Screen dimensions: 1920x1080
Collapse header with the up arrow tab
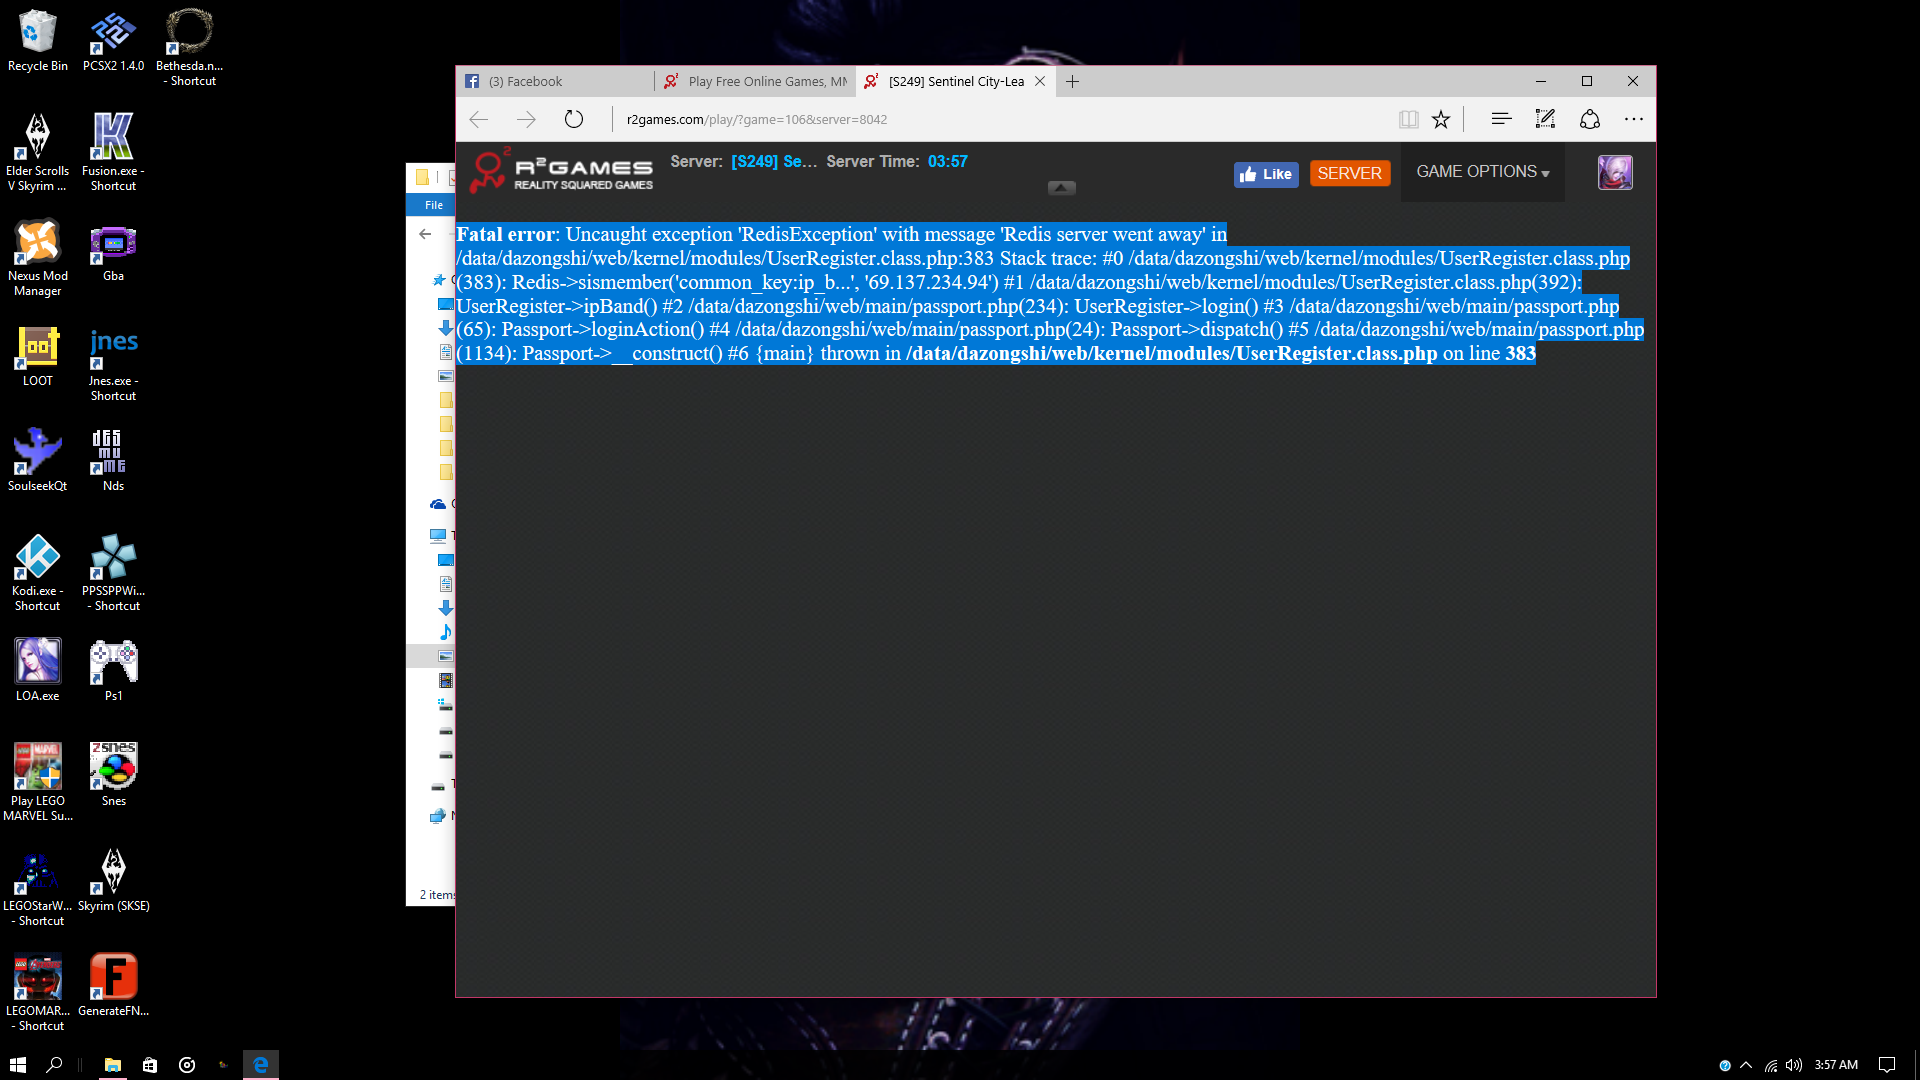(x=1061, y=187)
